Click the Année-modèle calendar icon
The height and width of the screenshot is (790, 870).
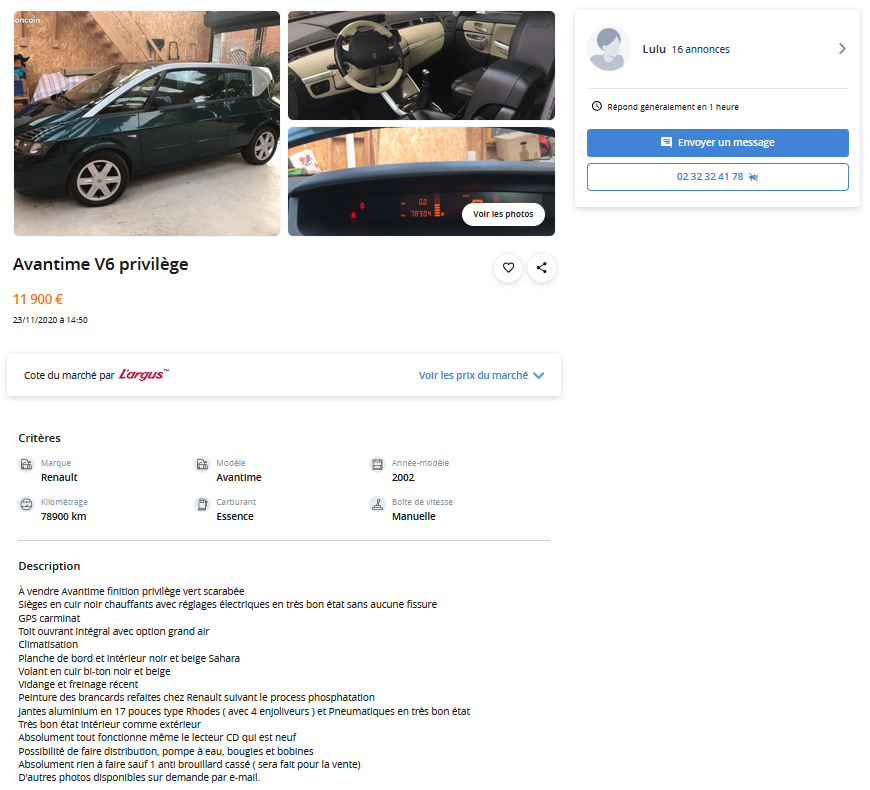coord(377,464)
